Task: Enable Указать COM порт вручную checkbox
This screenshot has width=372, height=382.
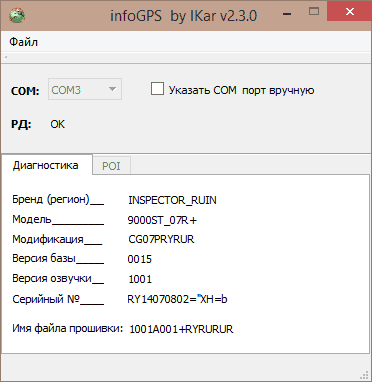Action: click(157, 89)
